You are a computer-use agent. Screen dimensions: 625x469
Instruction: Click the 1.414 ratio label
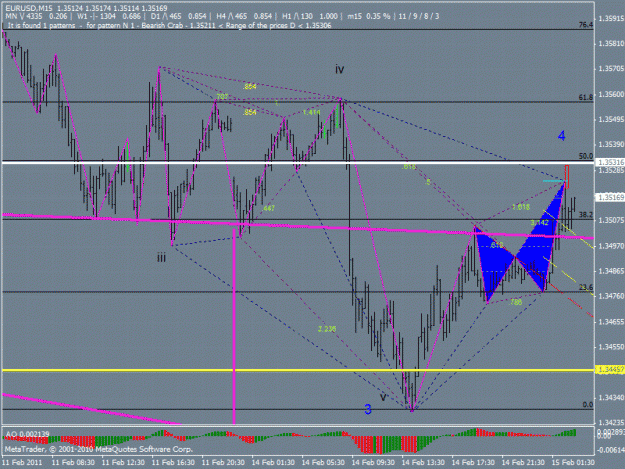coord(311,112)
